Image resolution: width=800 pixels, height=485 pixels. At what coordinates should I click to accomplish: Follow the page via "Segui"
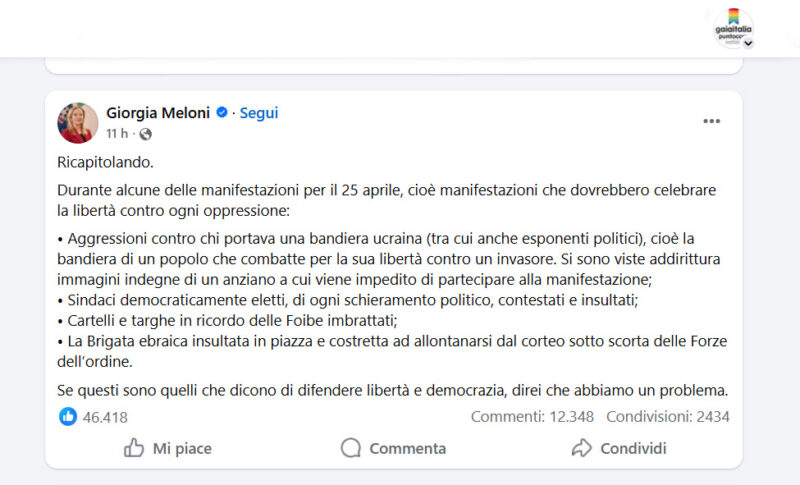click(259, 113)
